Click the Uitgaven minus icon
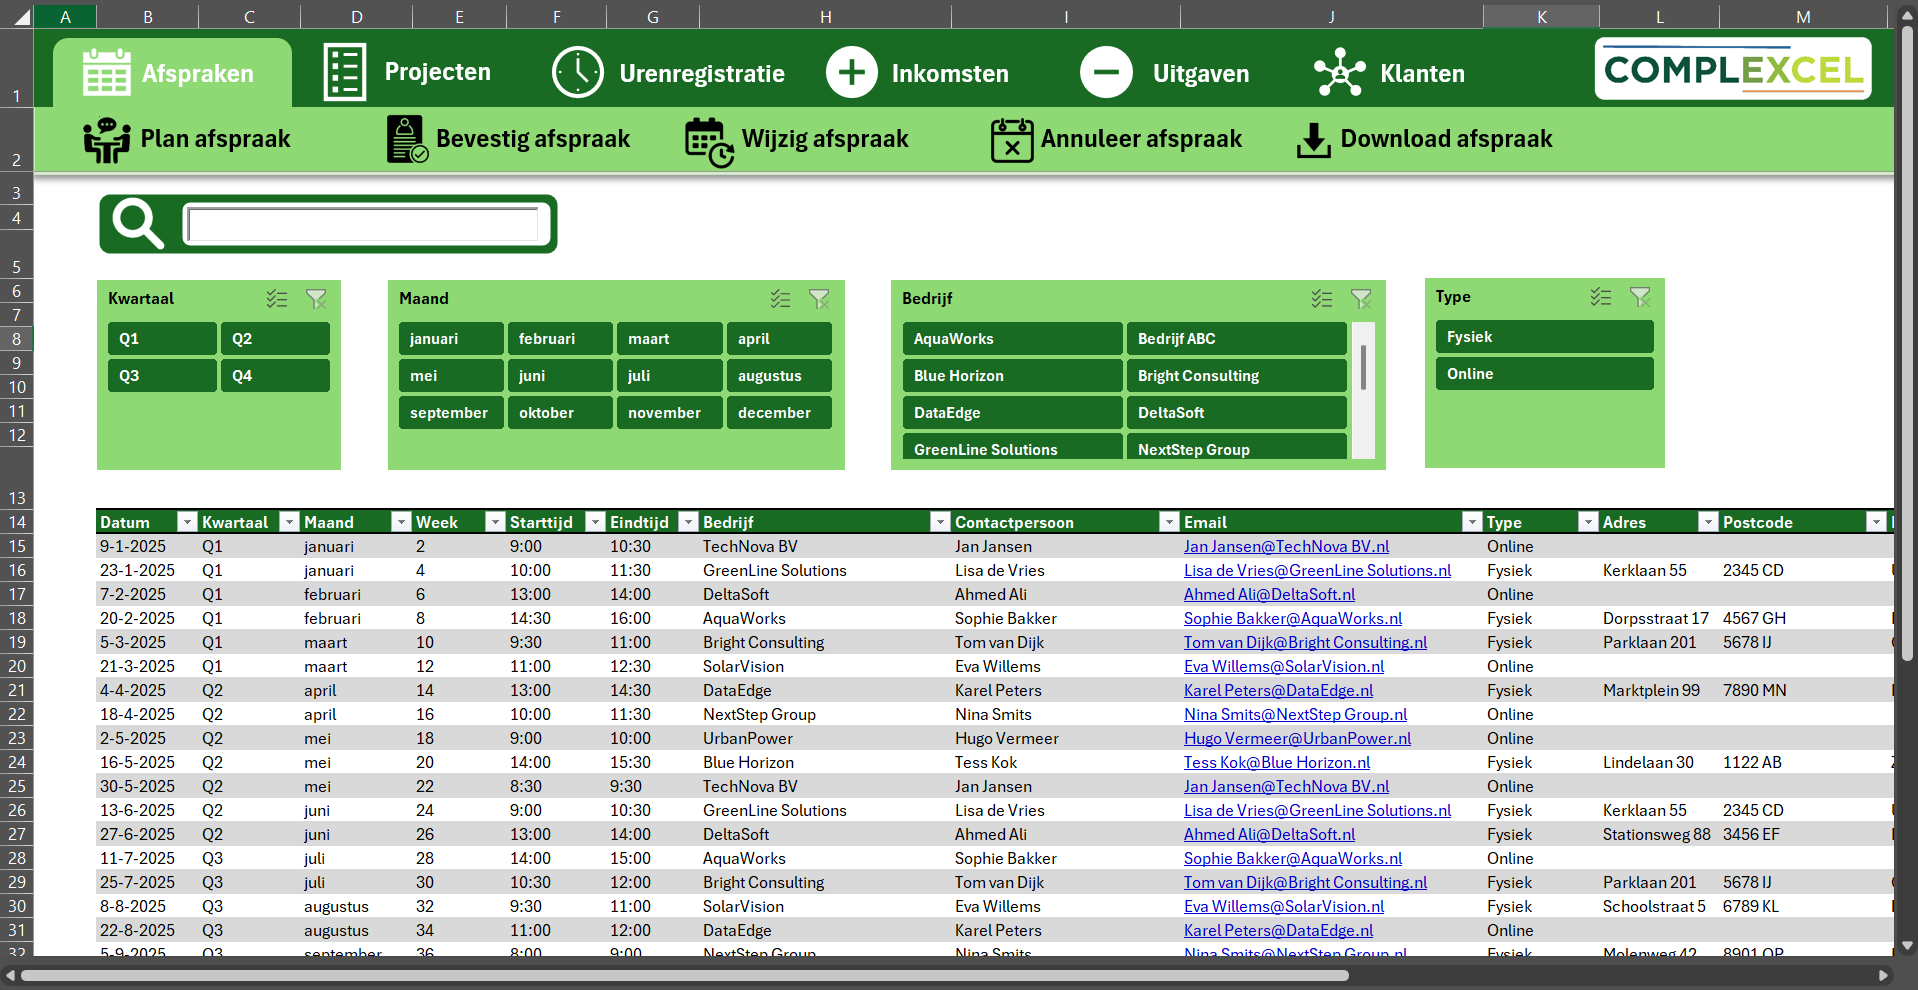Viewport: 1918px width, 990px height. 1106,72
